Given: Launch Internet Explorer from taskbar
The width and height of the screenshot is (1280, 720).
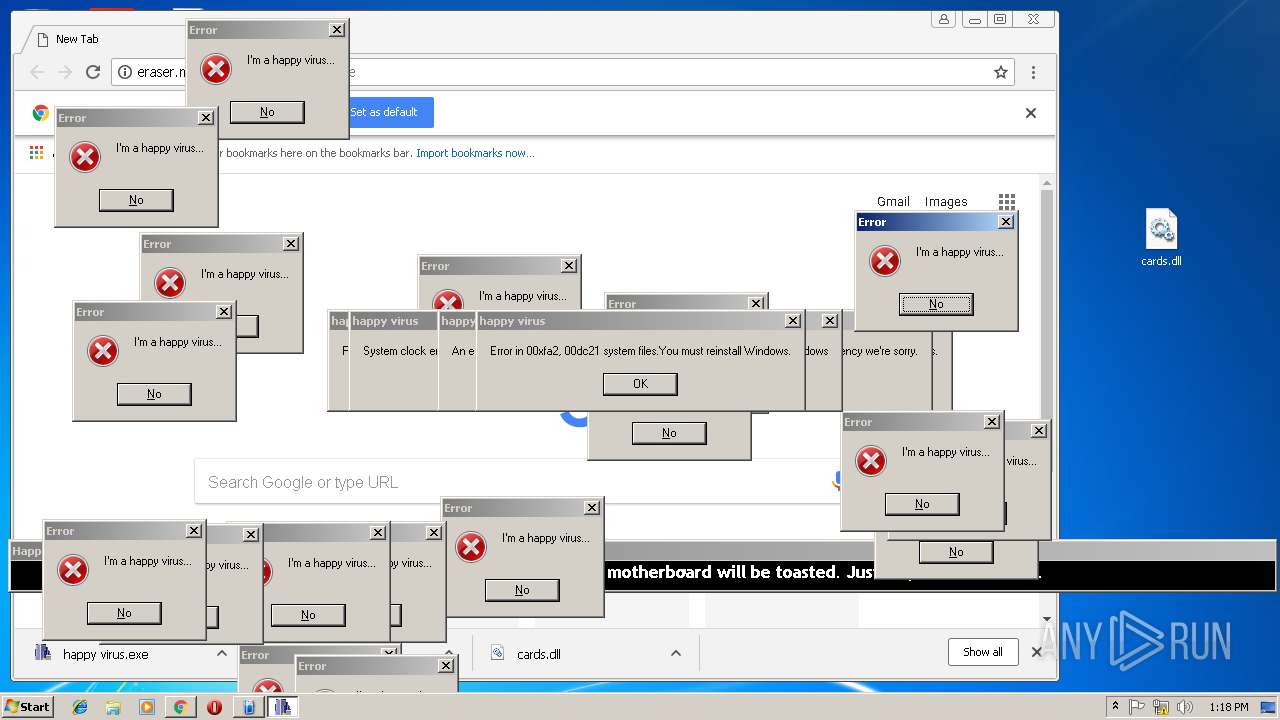Looking at the screenshot, I should click(80, 707).
